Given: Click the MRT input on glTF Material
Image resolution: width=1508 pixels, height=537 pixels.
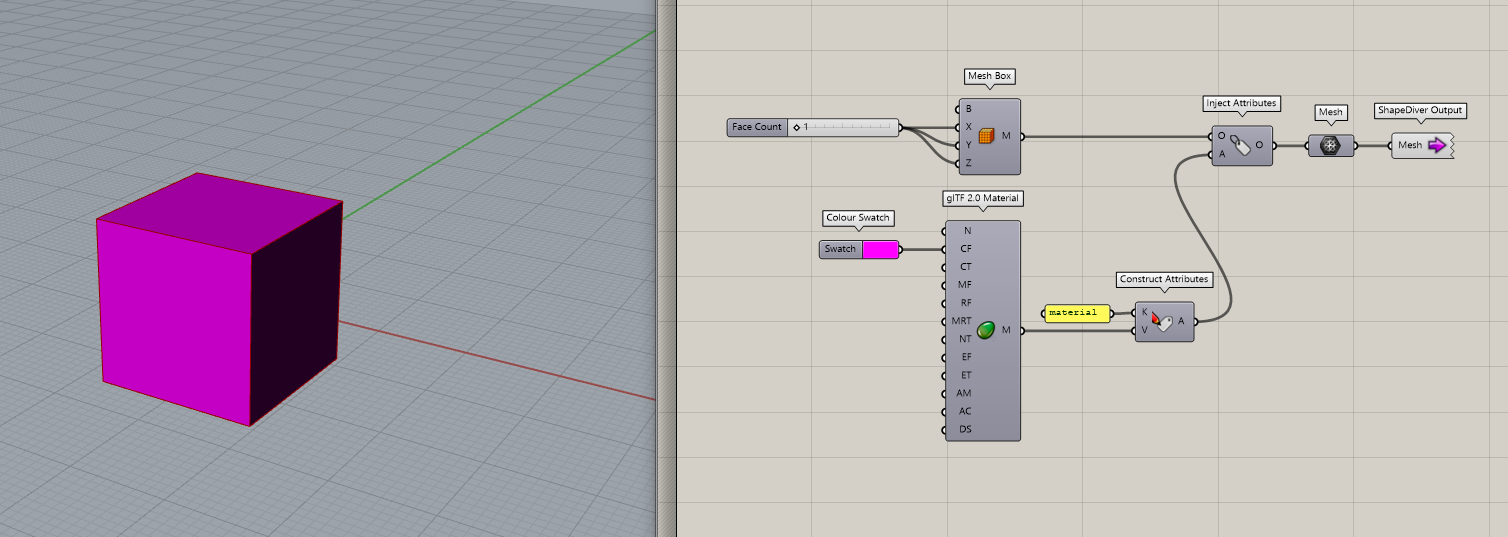Looking at the screenshot, I should (961, 321).
